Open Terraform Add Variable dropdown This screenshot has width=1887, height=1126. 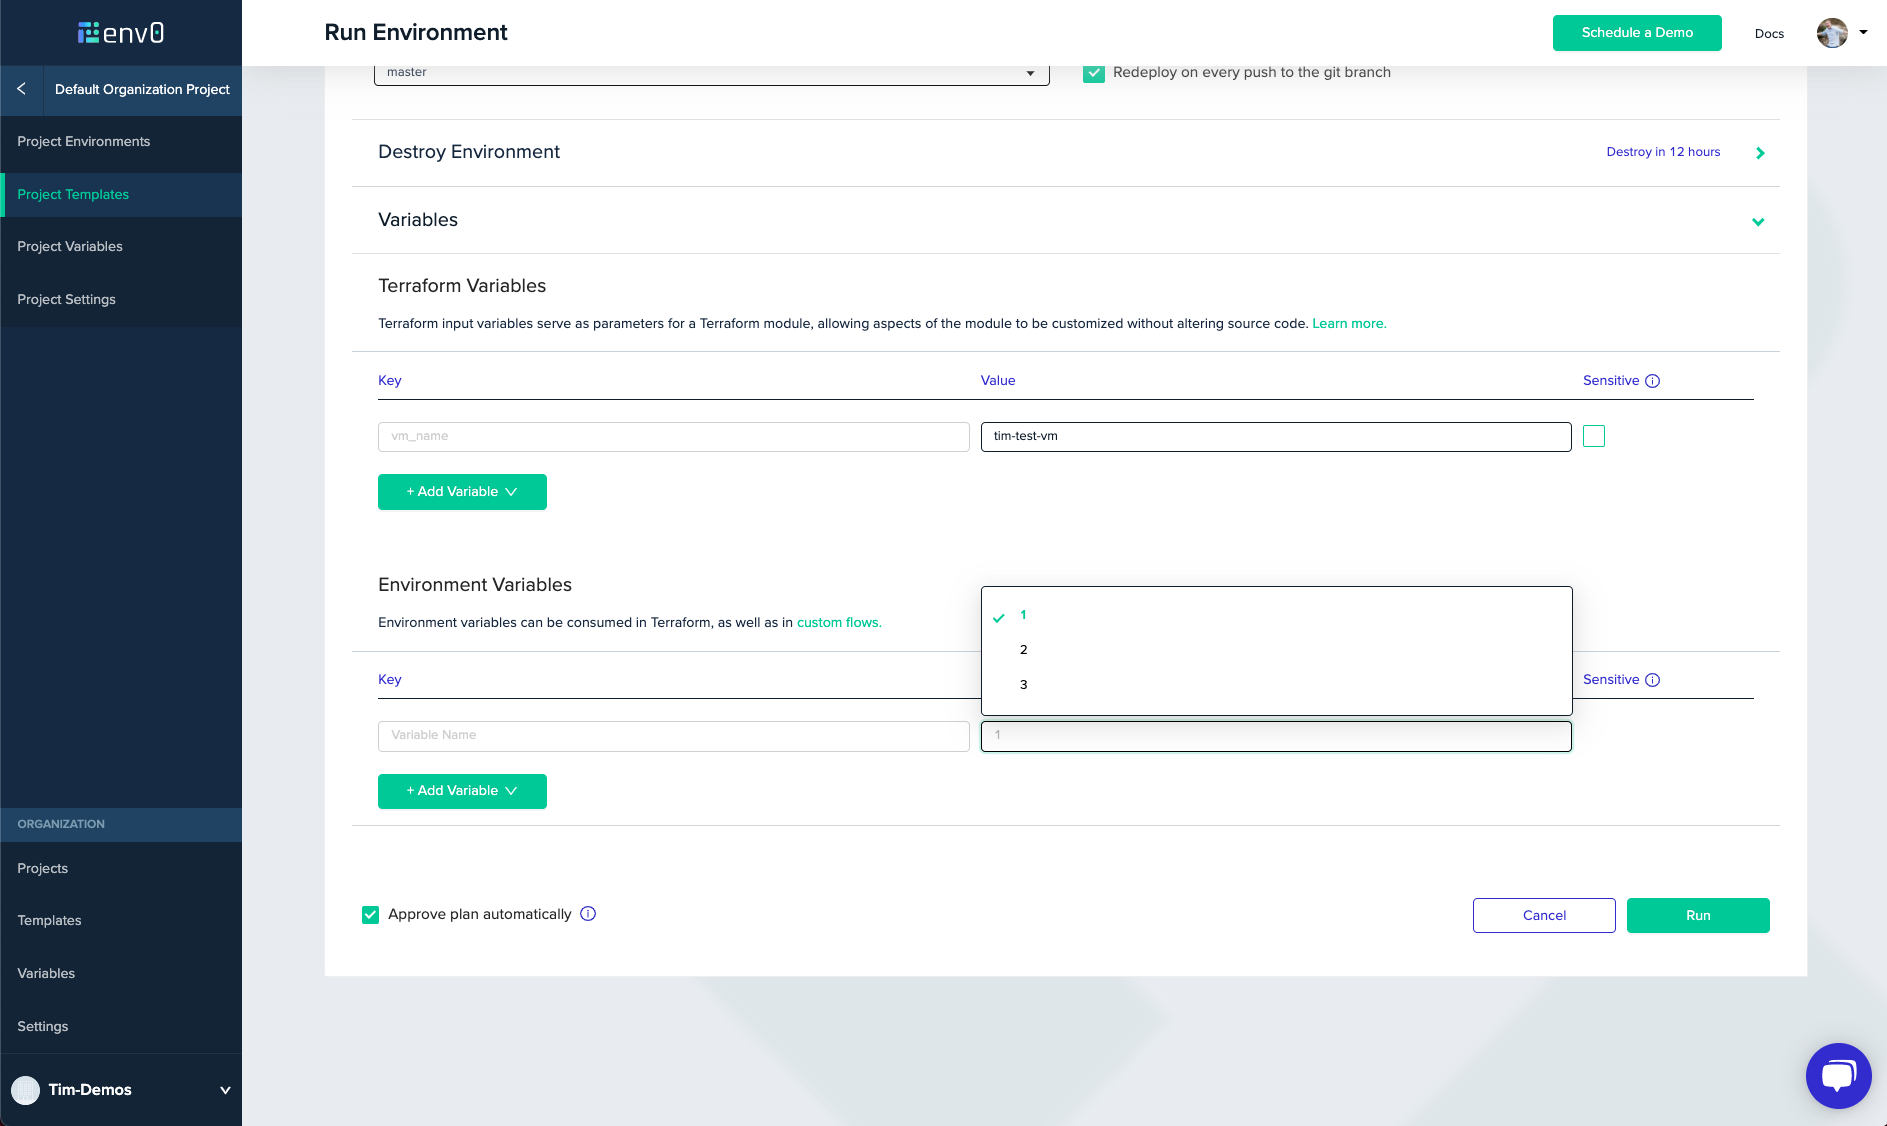click(462, 492)
